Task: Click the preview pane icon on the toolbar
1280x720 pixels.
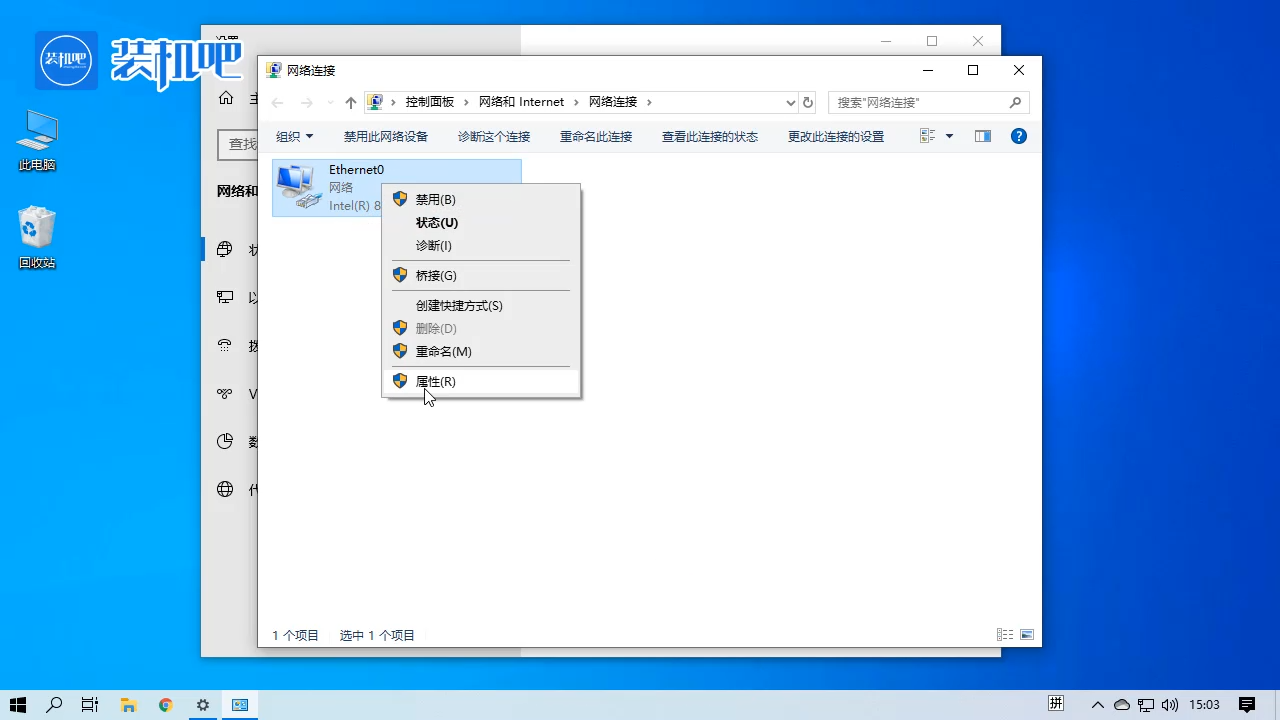Action: pos(982,136)
